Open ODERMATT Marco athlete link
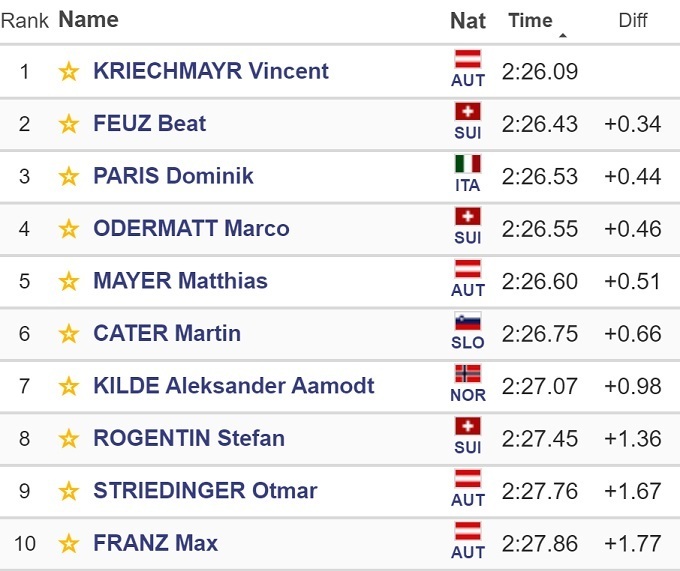This screenshot has height=571, width=680. click(191, 229)
